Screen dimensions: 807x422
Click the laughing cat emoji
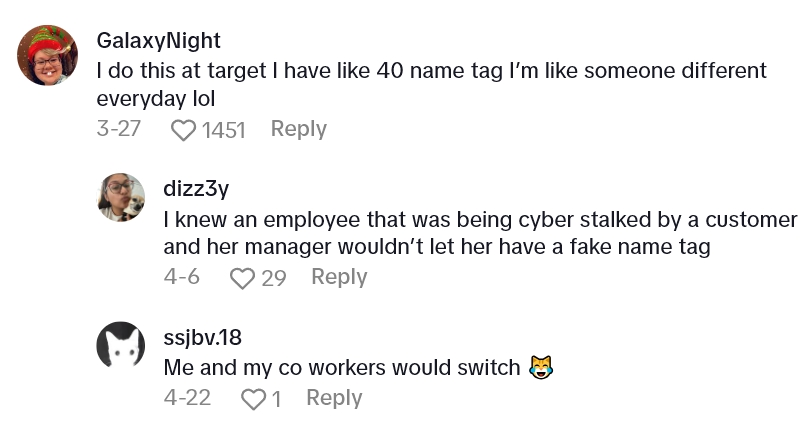(541, 367)
